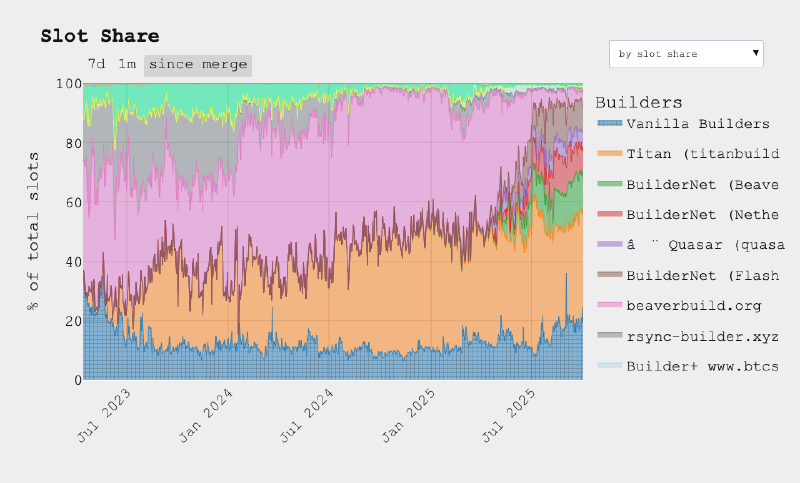The width and height of the screenshot is (800, 483).
Task: Open the 'by slot share' dropdown
Action: click(685, 54)
